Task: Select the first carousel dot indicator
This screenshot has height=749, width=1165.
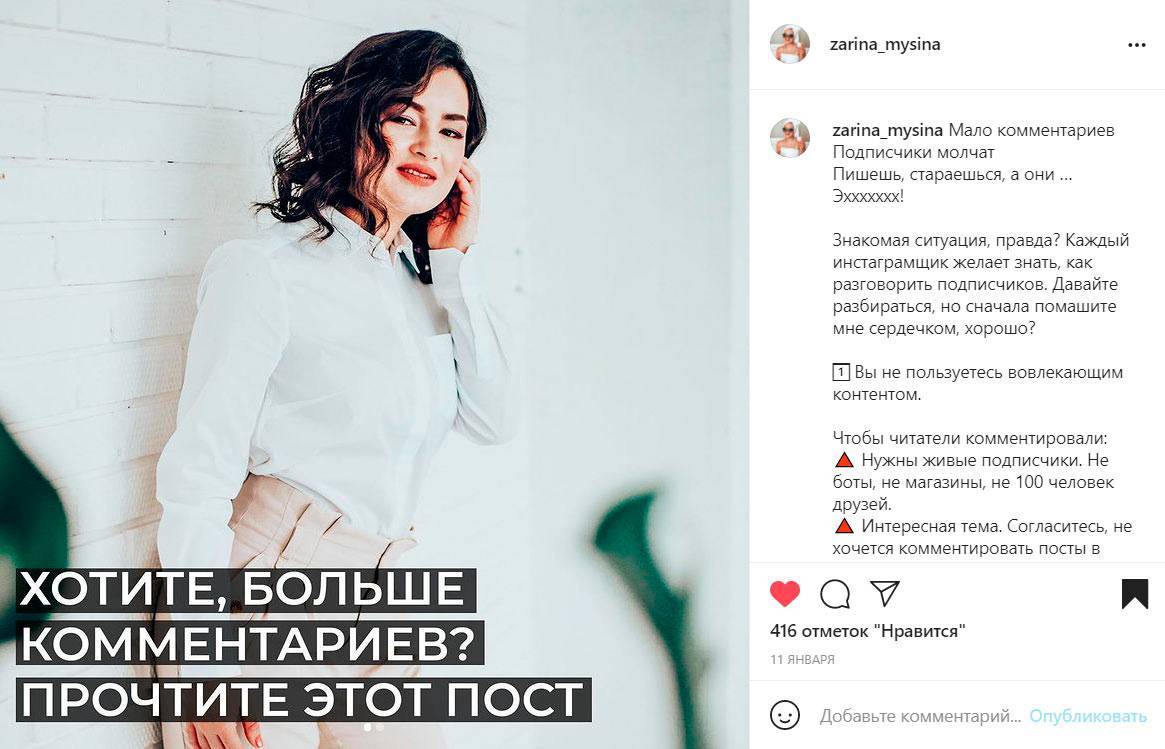Action: (368, 727)
